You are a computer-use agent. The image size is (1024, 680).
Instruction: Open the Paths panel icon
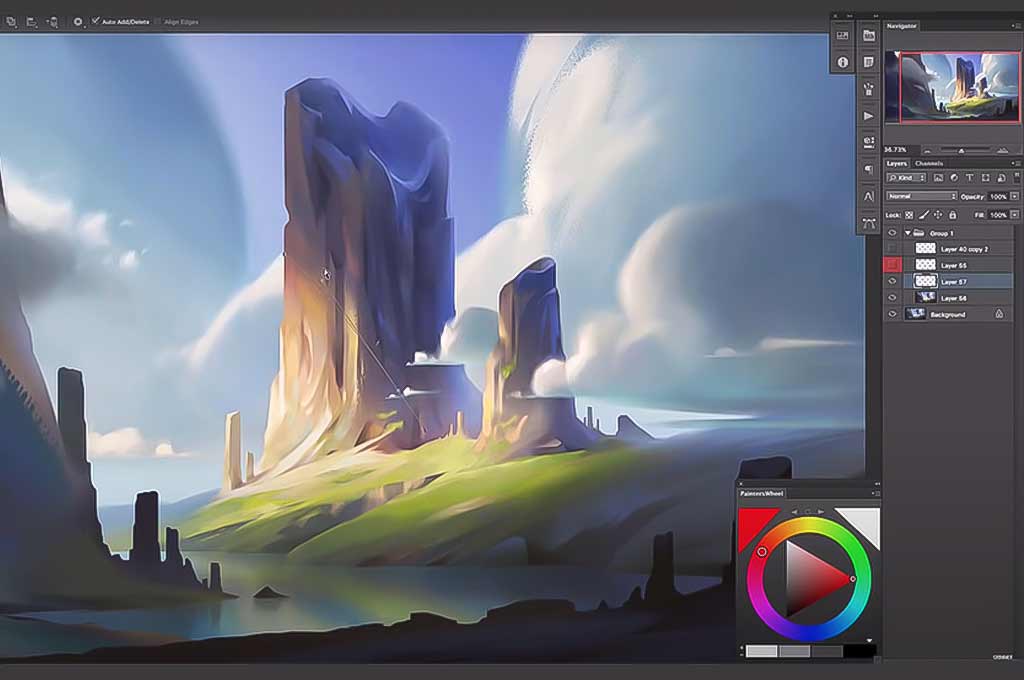869,223
